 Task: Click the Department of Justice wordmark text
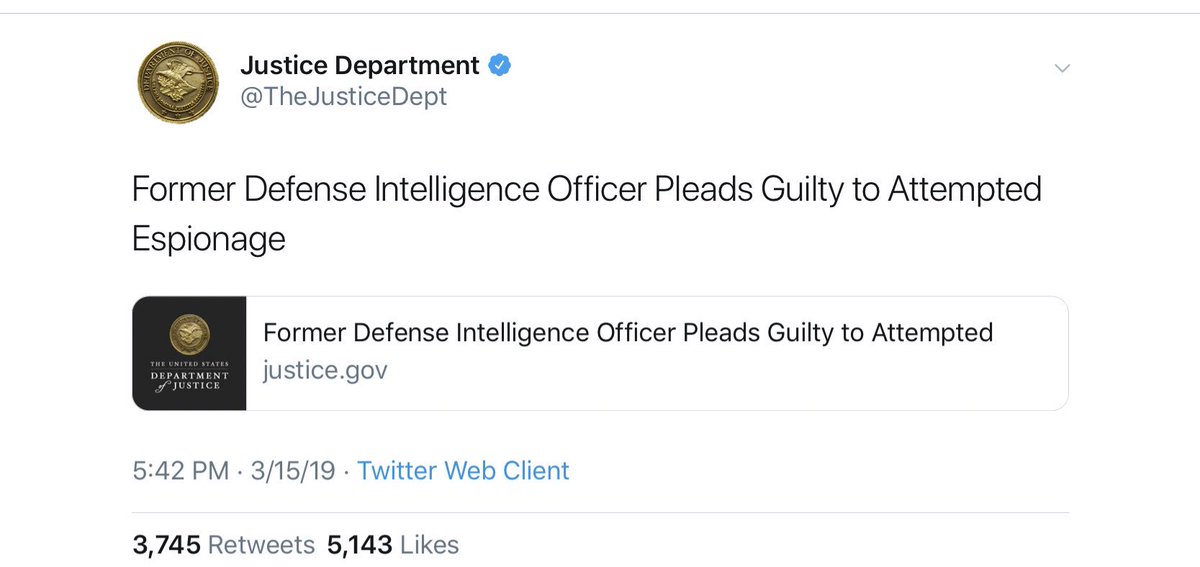(x=189, y=376)
